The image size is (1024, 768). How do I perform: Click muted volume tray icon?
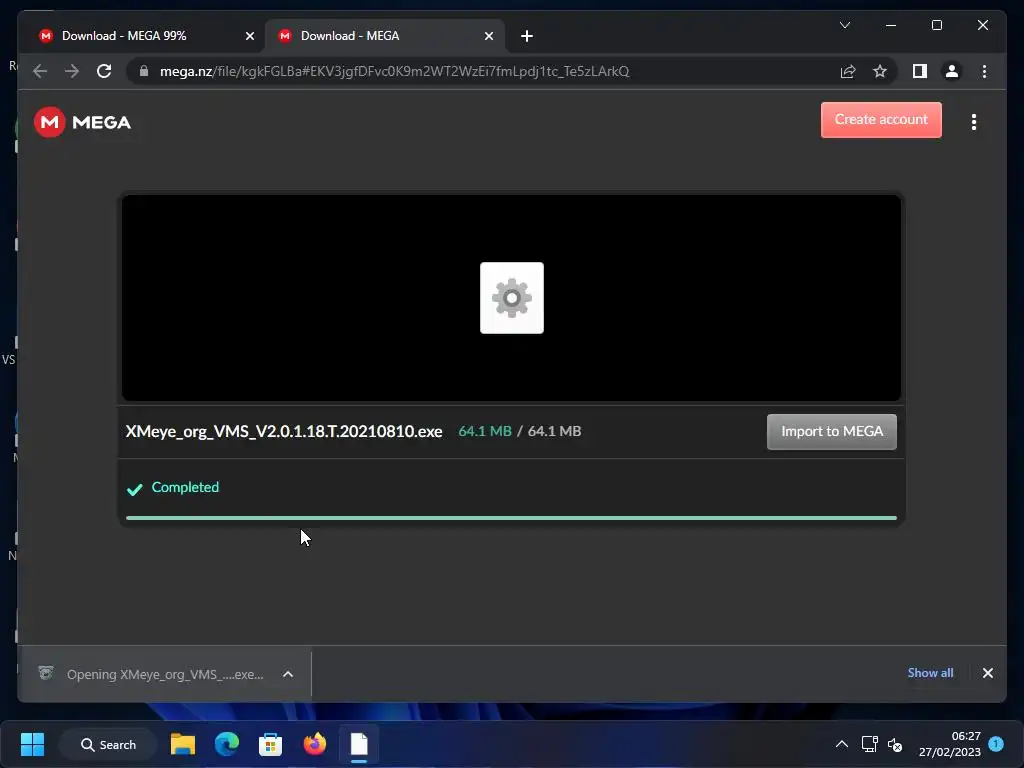point(895,744)
